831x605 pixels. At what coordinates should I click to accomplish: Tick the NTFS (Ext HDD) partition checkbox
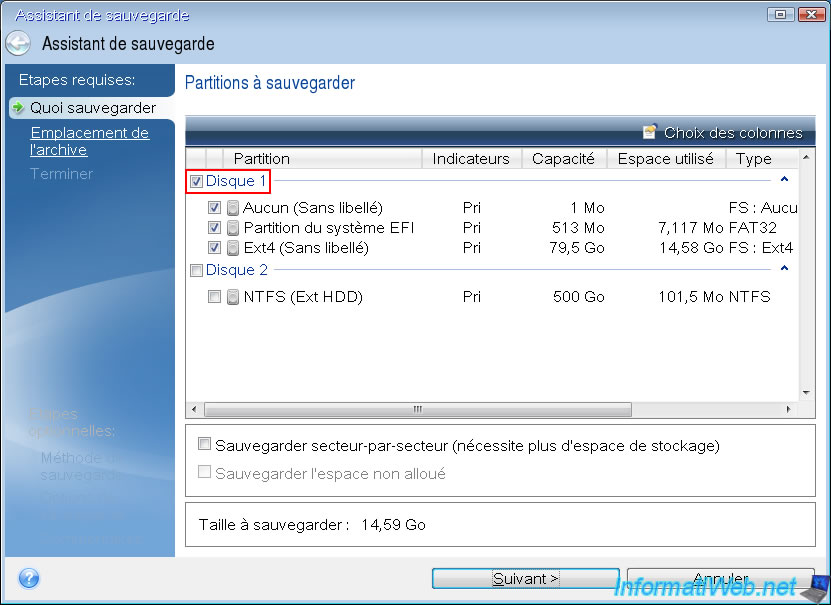(x=214, y=297)
